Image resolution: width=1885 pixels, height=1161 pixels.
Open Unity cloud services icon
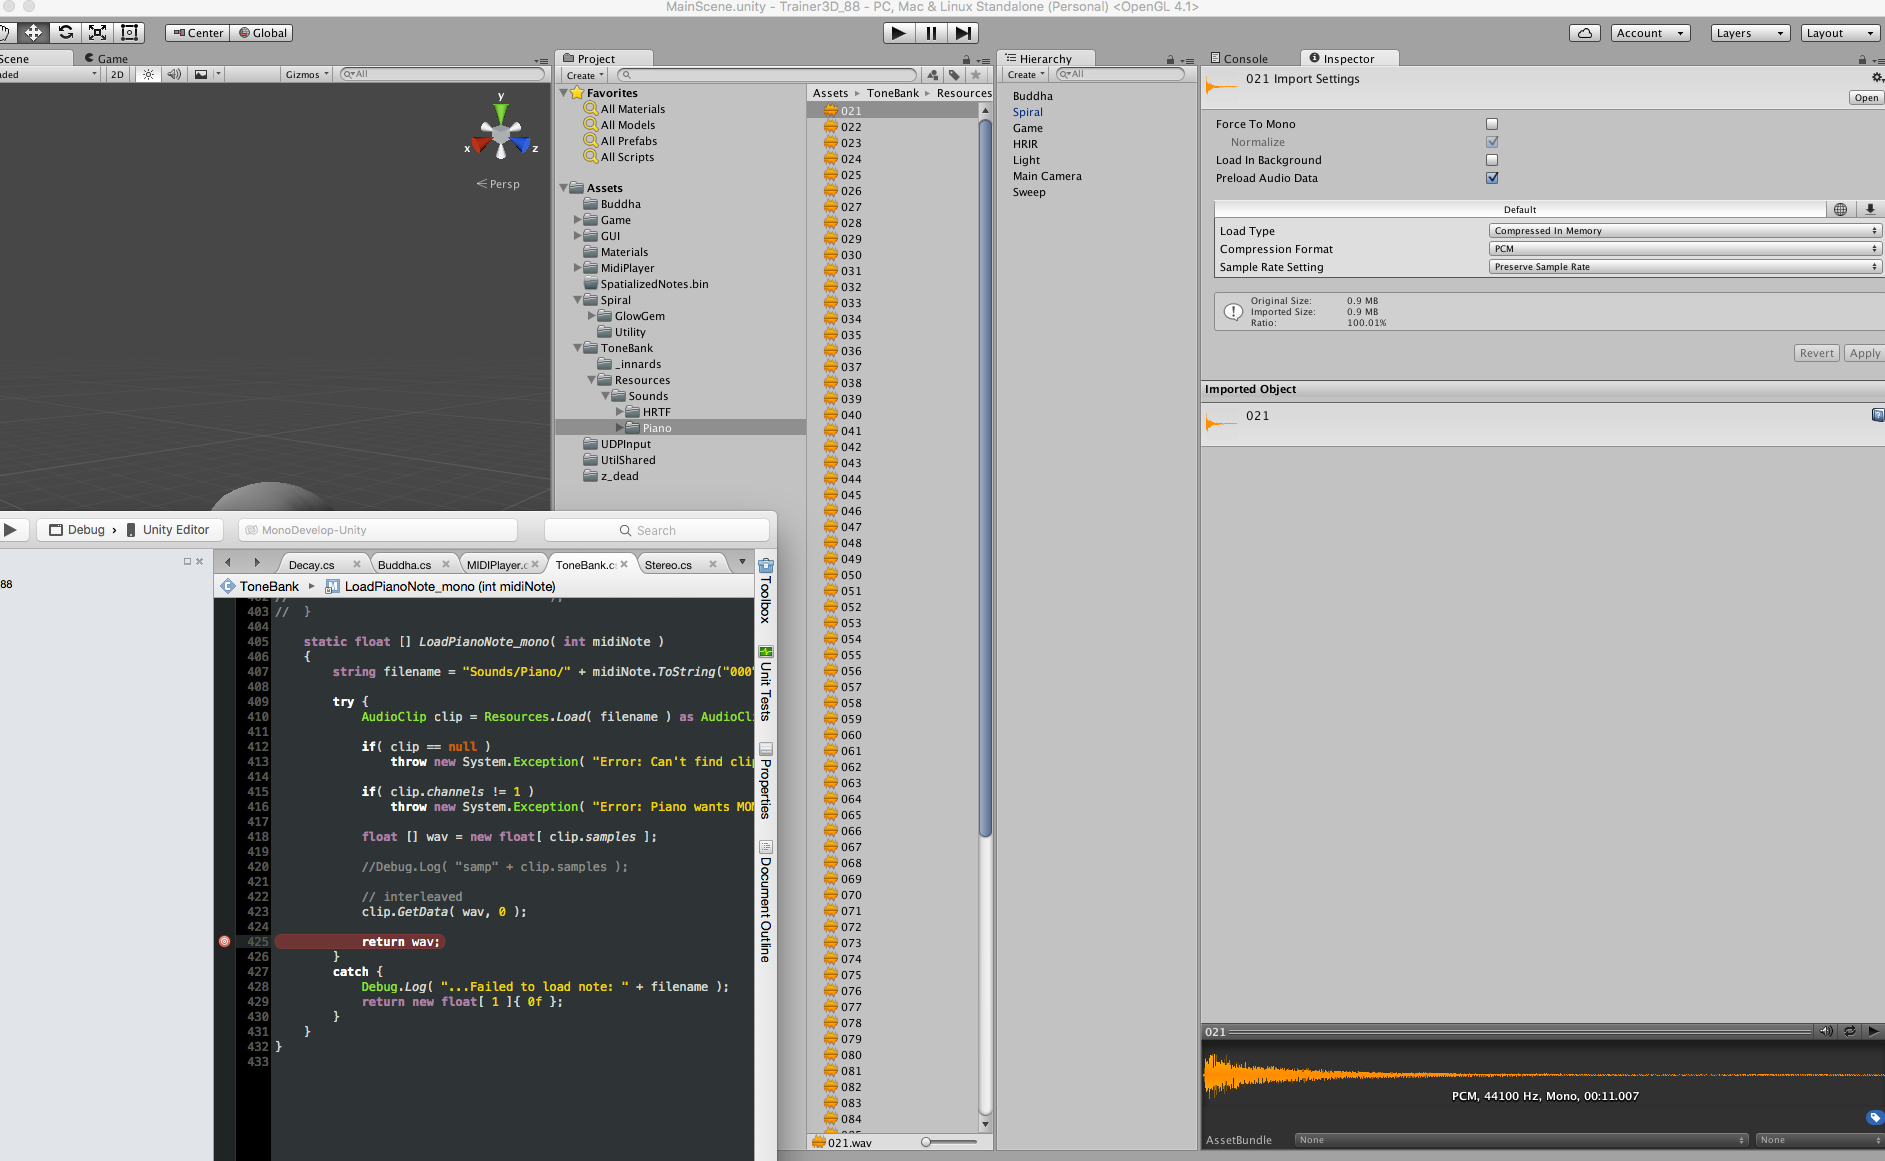1585,33
